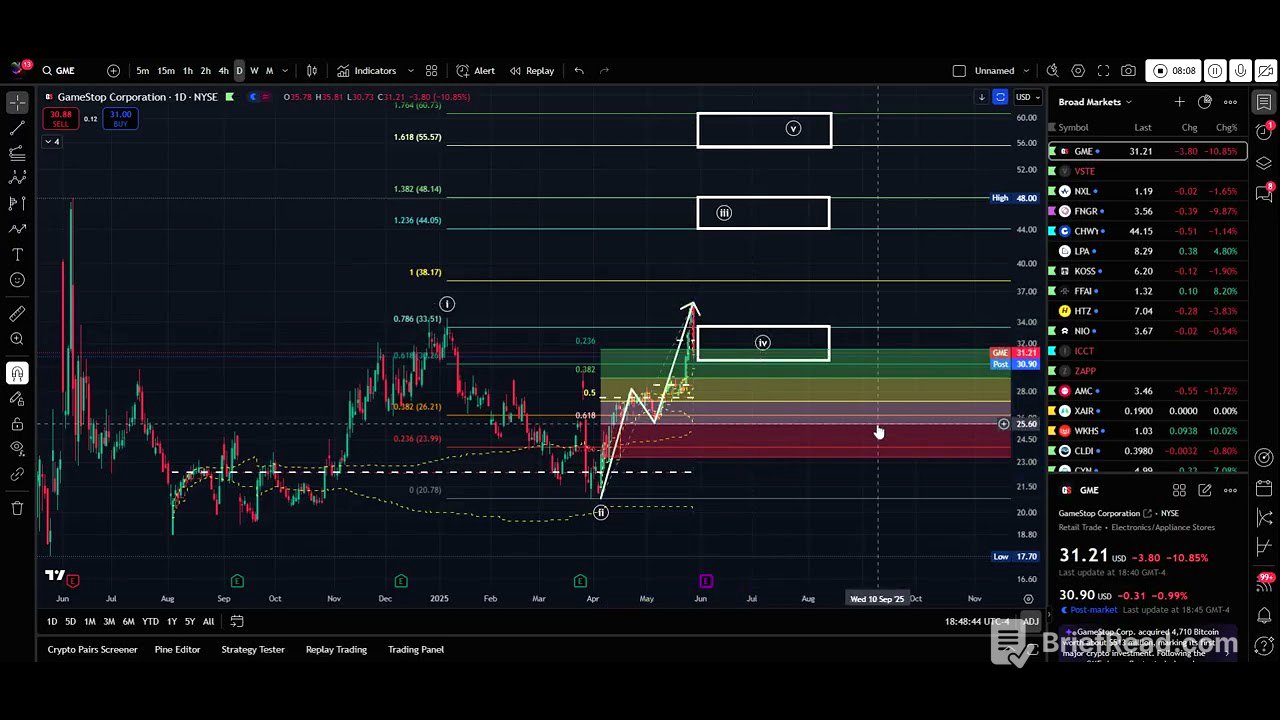Screen dimensions: 1280x720
Task: Select the ruler measure tool
Action: pos(17,314)
